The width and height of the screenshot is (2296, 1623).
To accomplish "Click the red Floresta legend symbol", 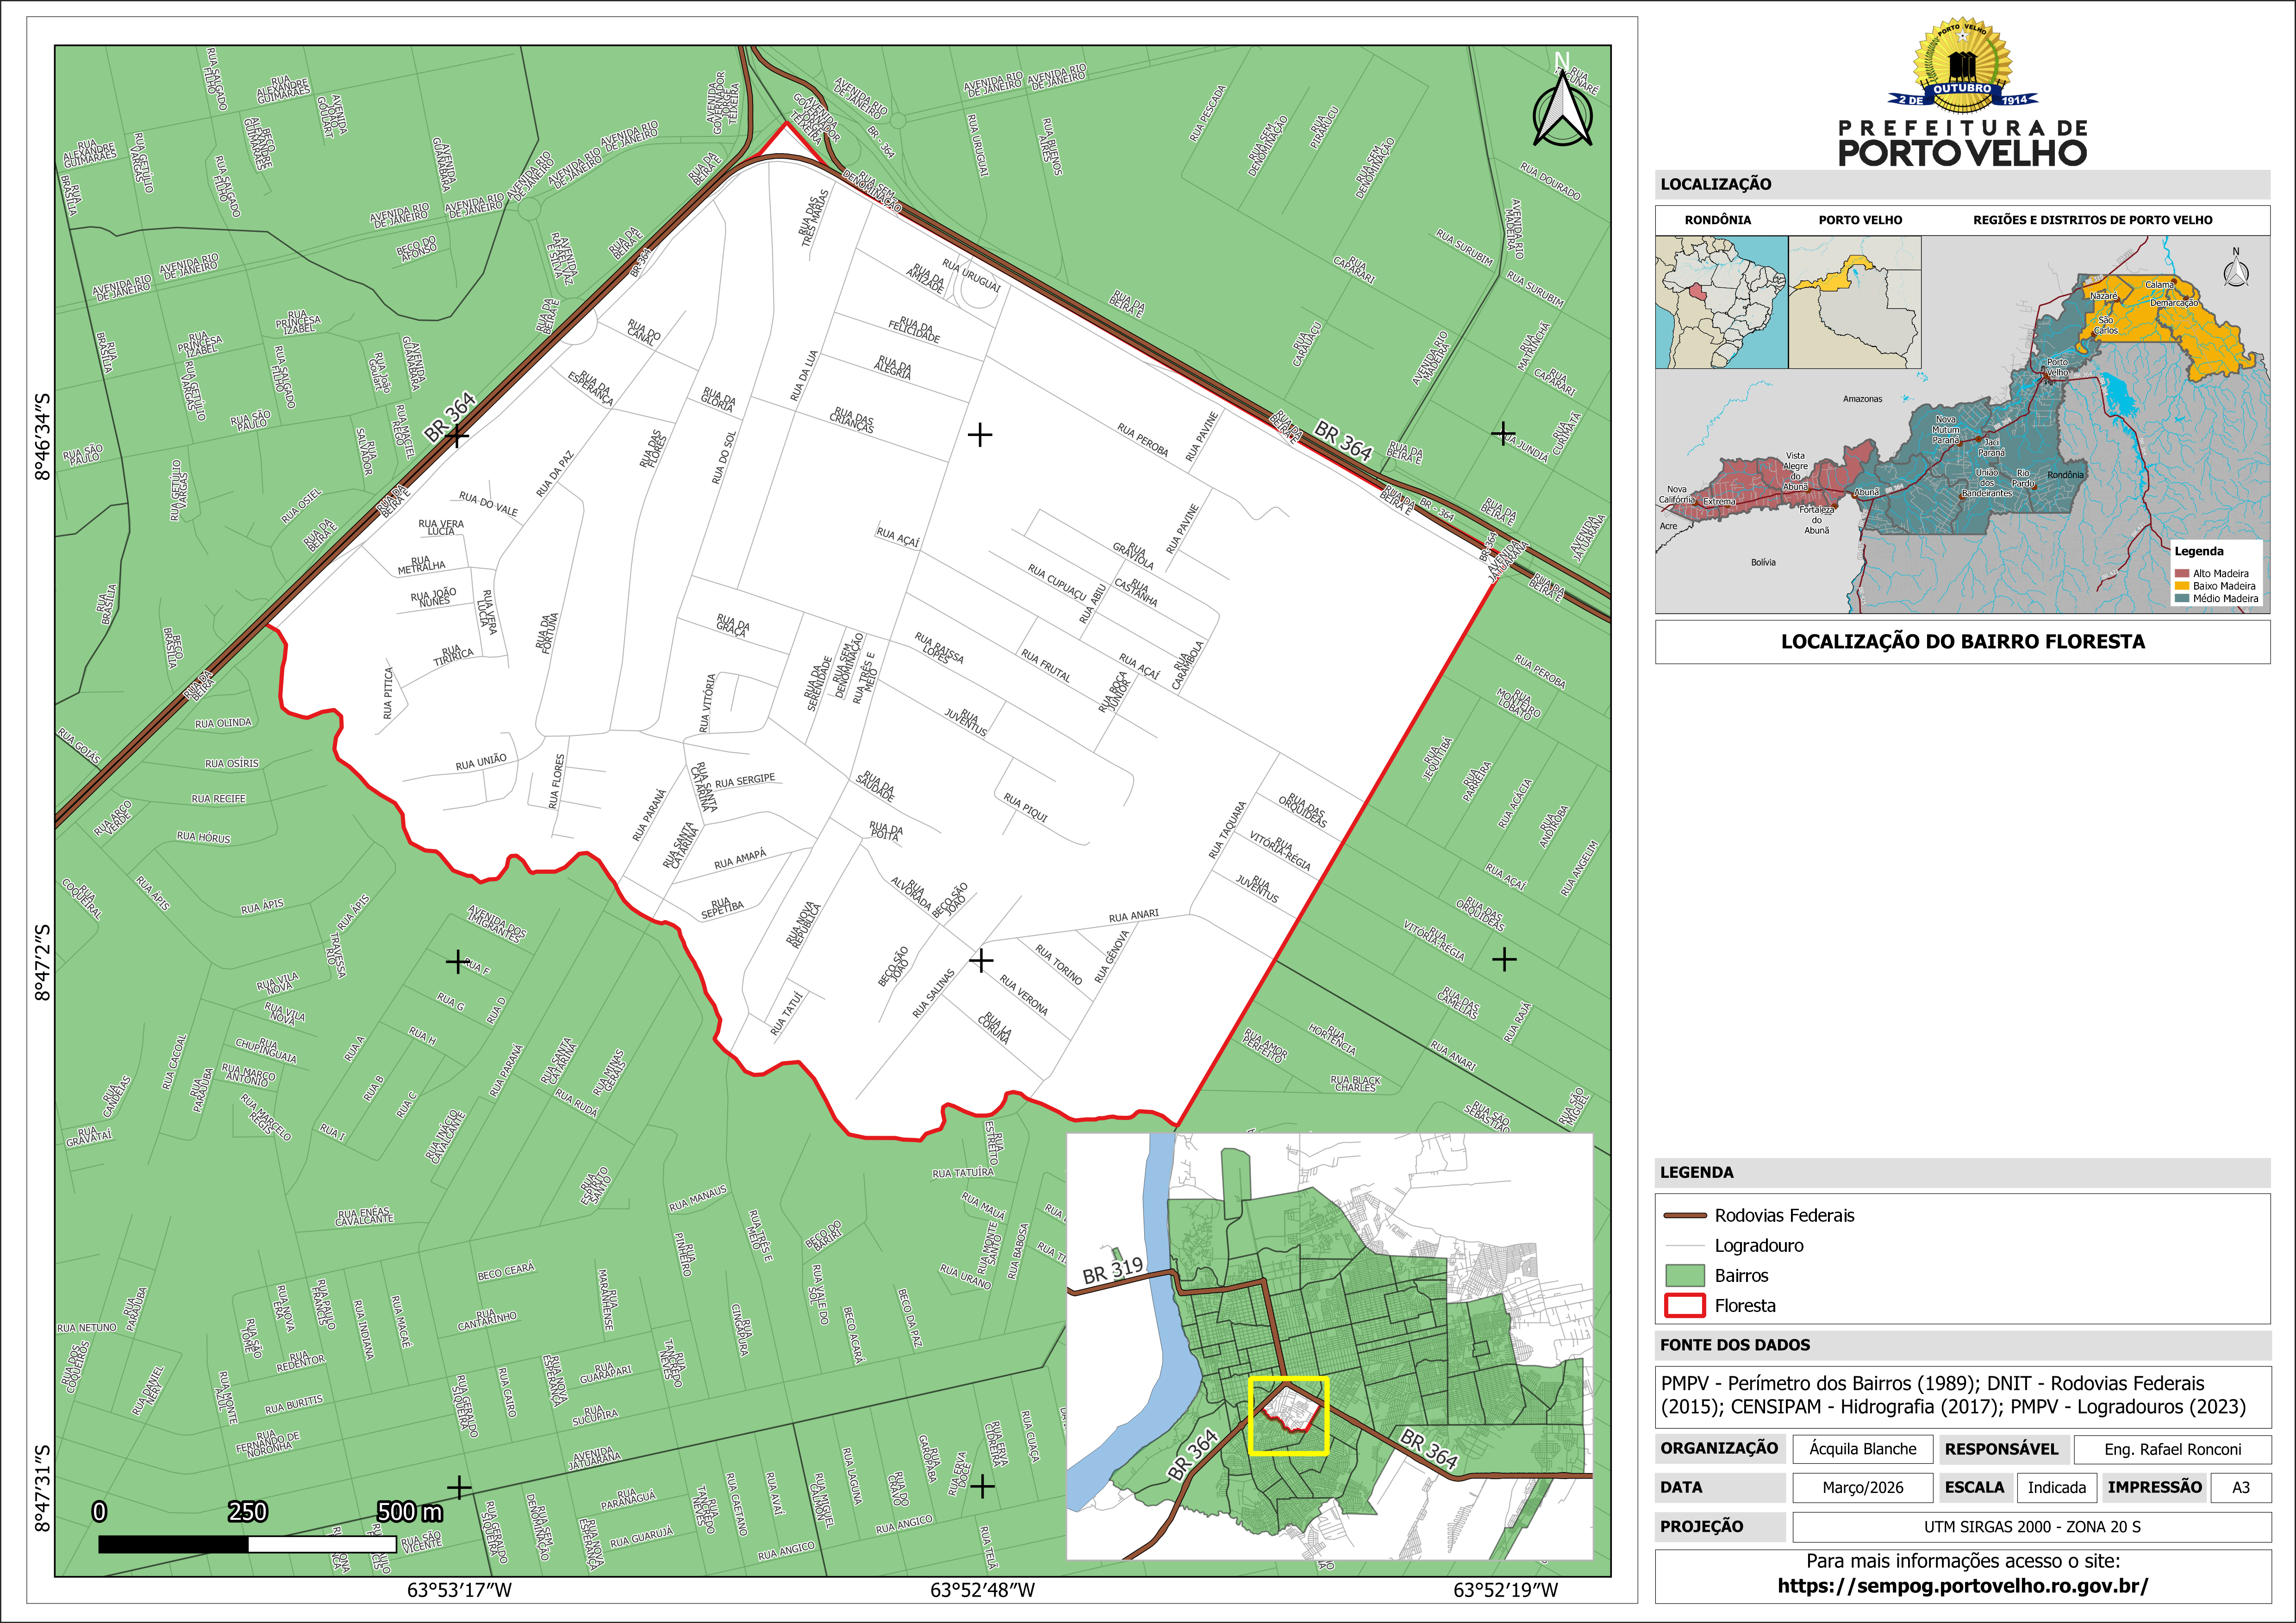I will coord(1684,1305).
